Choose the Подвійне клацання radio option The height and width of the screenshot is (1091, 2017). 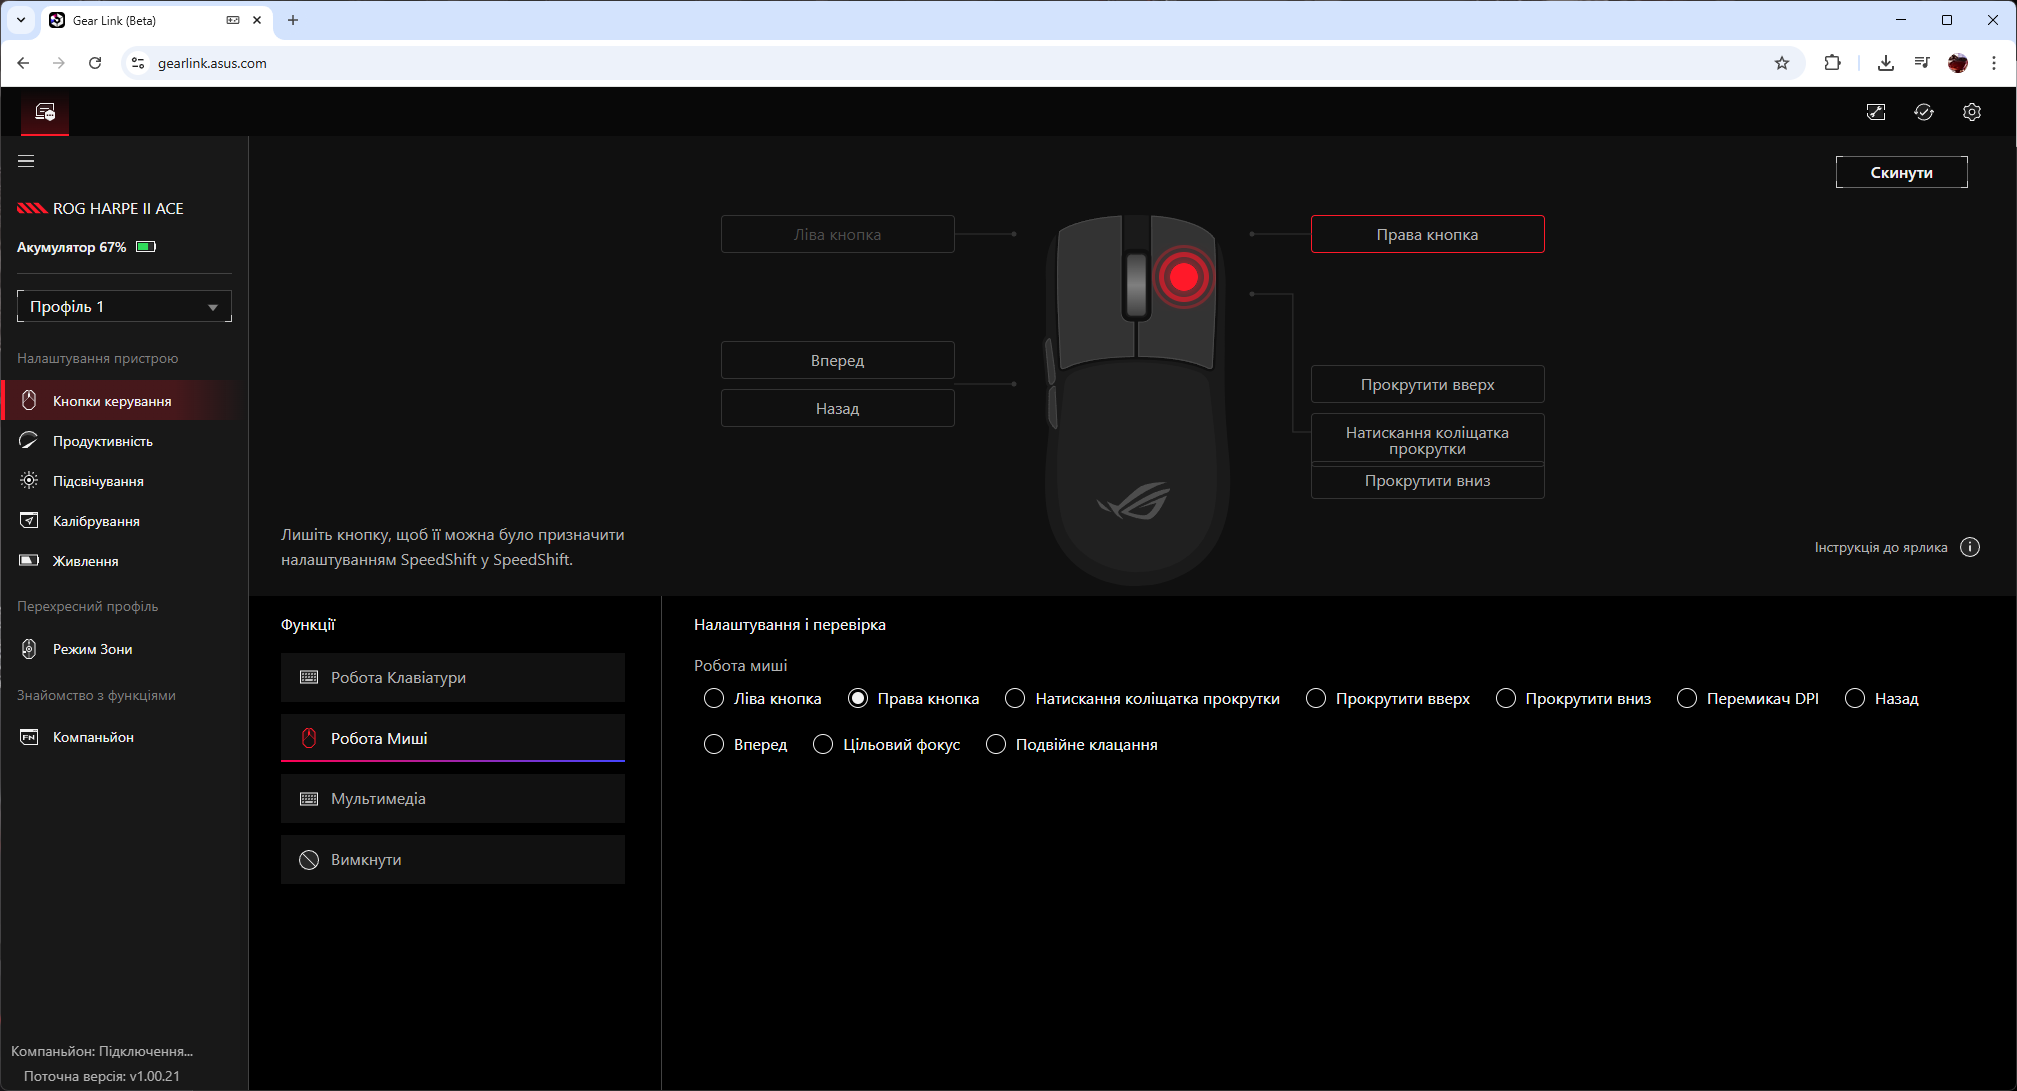click(x=996, y=745)
